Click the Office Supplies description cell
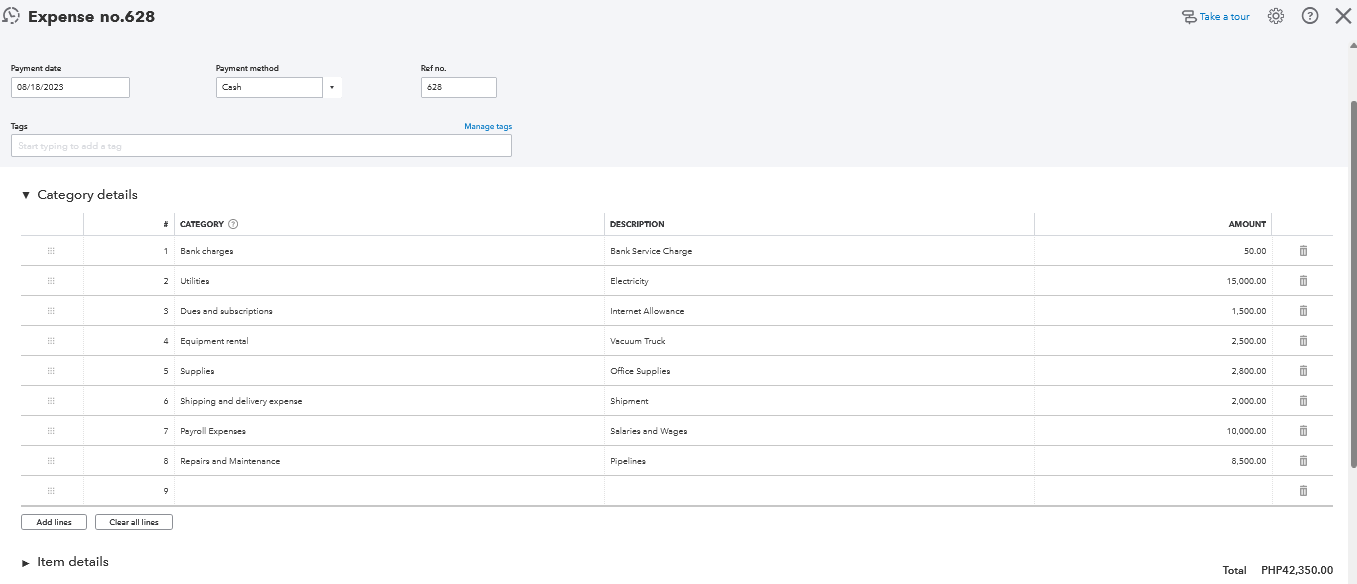 point(819,371)
